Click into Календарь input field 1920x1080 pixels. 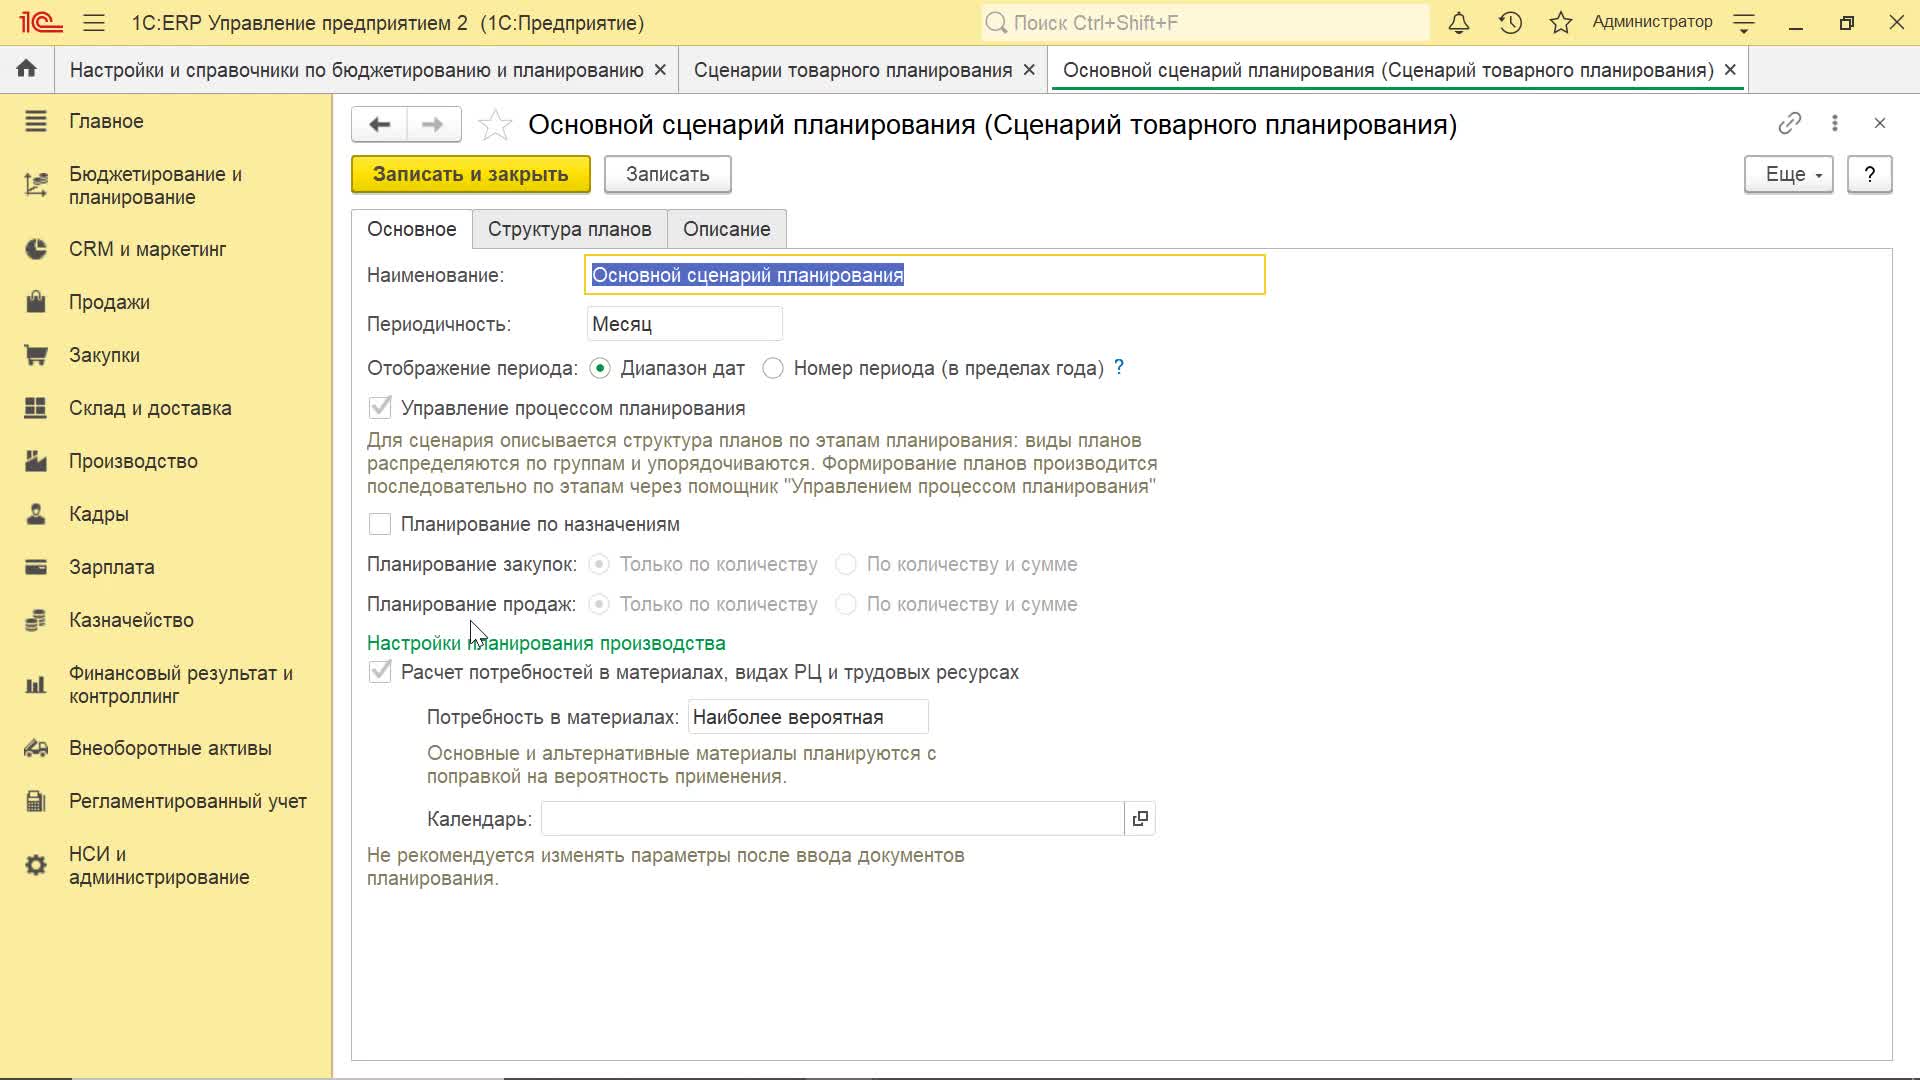pyautogui.click(x=833, y=819)
